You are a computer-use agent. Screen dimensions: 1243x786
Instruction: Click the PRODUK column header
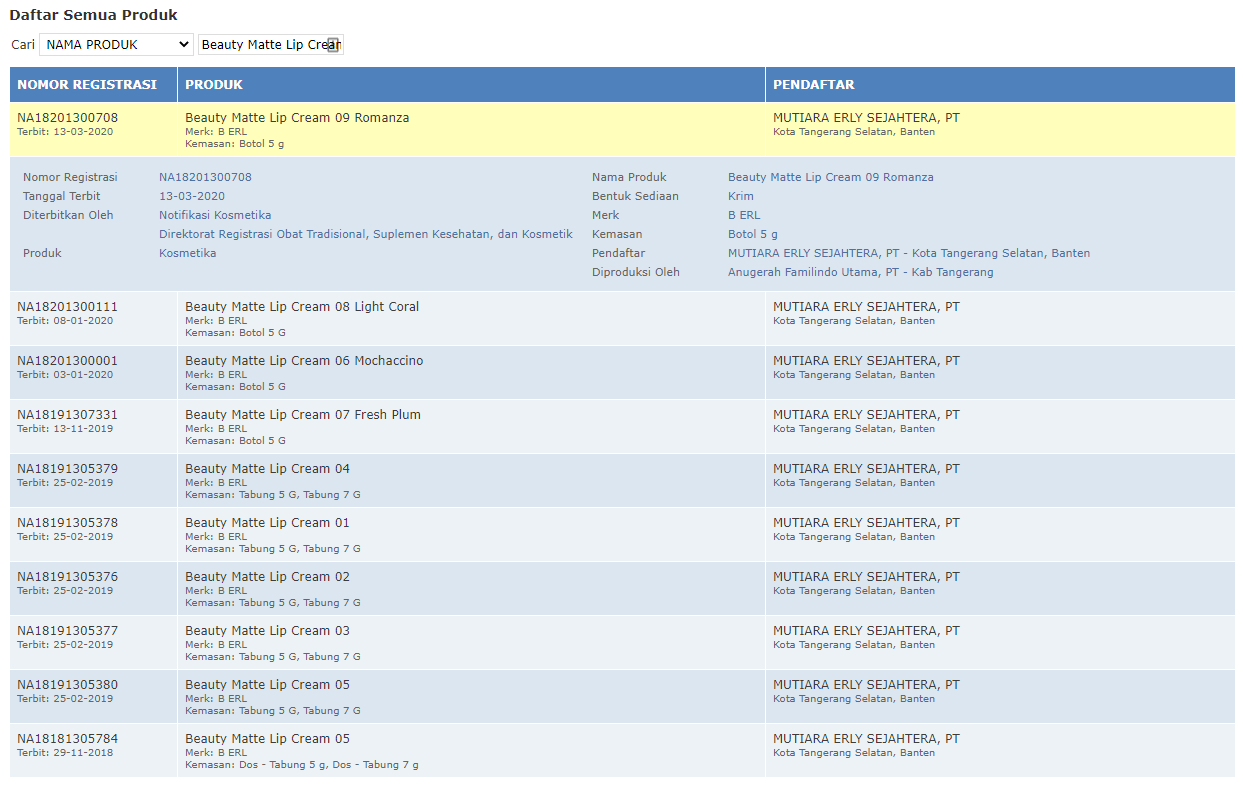click(214, 85)
